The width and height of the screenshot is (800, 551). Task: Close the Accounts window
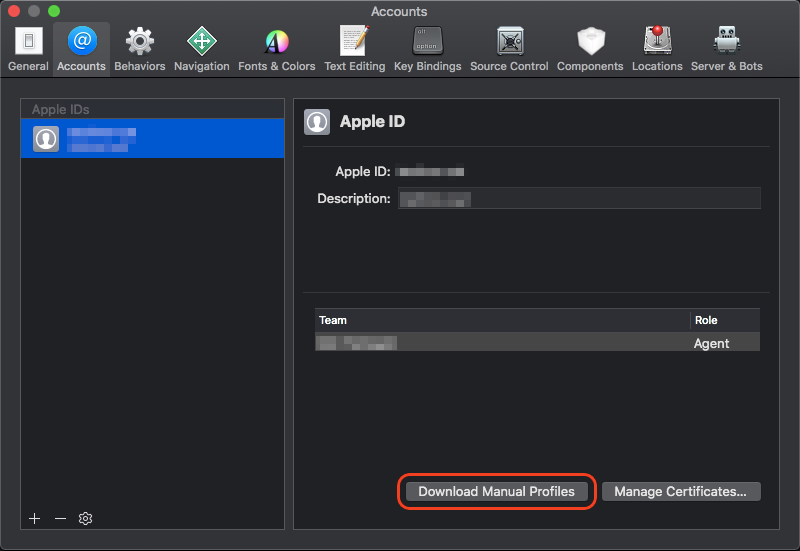point(14,11)
